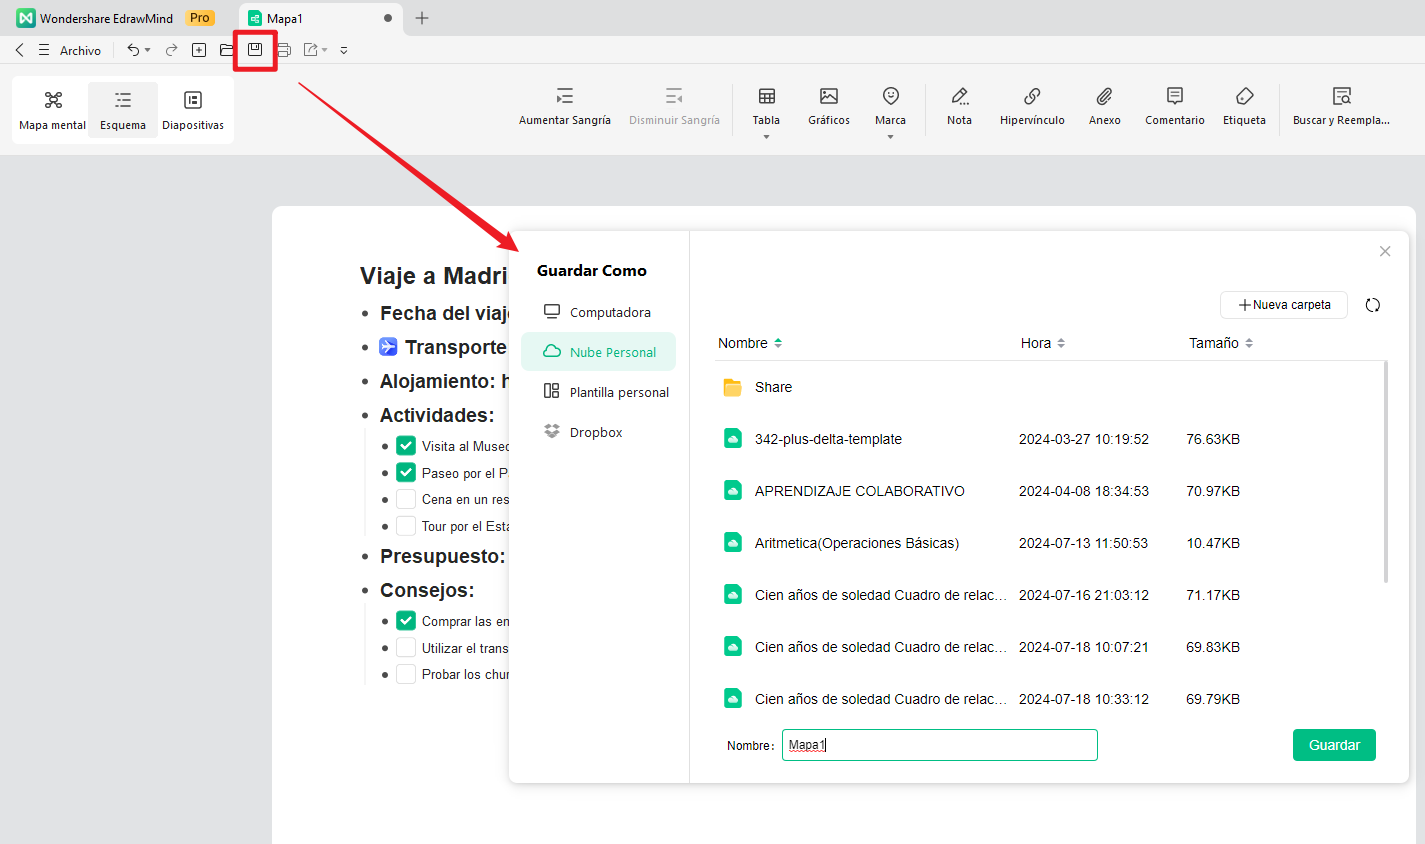Image resolution: width=1425 pixels, height=844 pixels.
Task: Click the Transporte airplane icon in outline
Action: point(388,347)
